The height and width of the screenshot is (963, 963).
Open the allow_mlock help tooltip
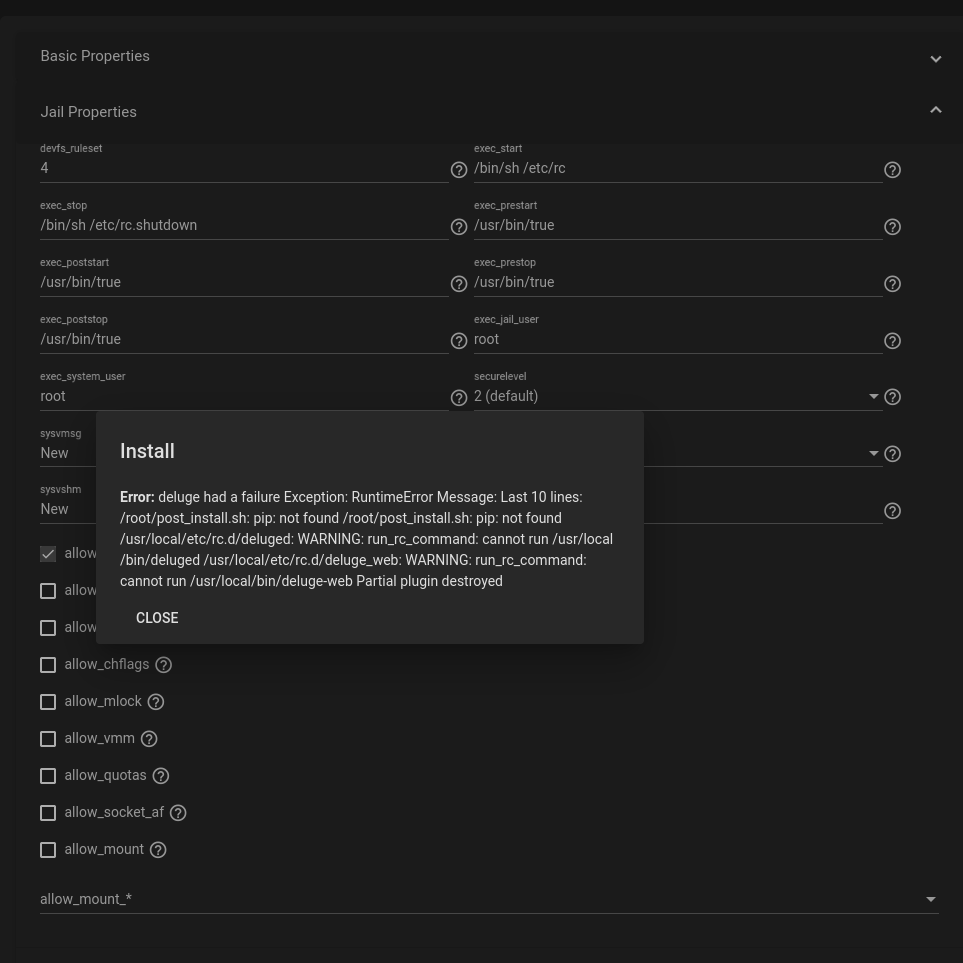pyautogui.click(x=156, y=702)
